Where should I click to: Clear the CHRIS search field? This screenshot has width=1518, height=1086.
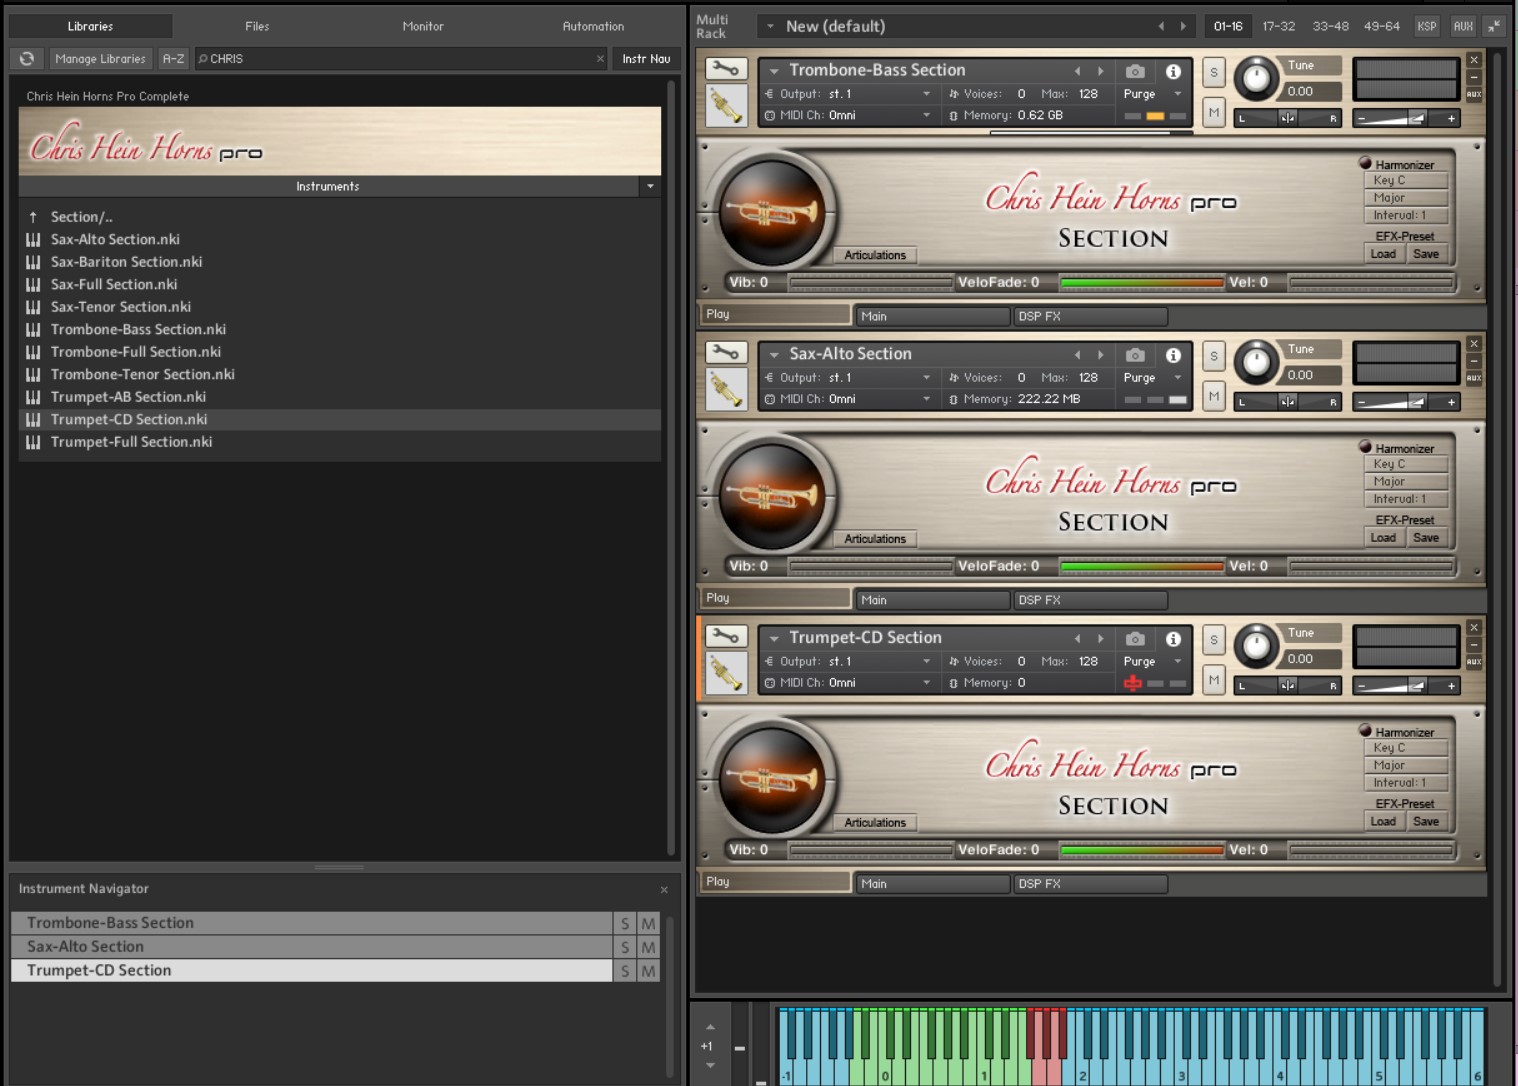pos(600,59)
